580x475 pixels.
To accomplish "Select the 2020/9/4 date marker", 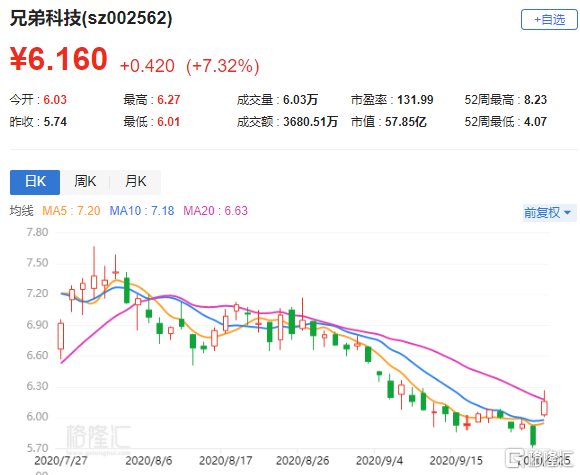I will coord(379,461).
